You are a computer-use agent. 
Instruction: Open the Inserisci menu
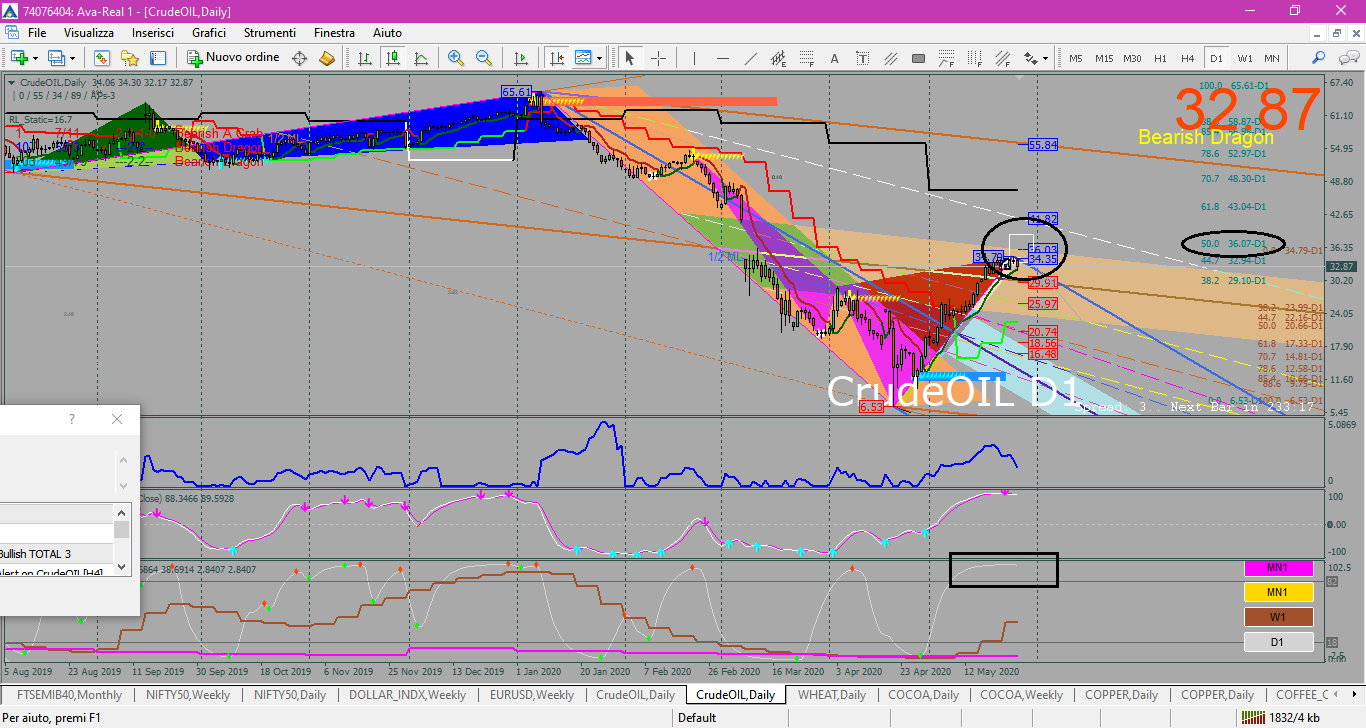(x=153, y=33)
